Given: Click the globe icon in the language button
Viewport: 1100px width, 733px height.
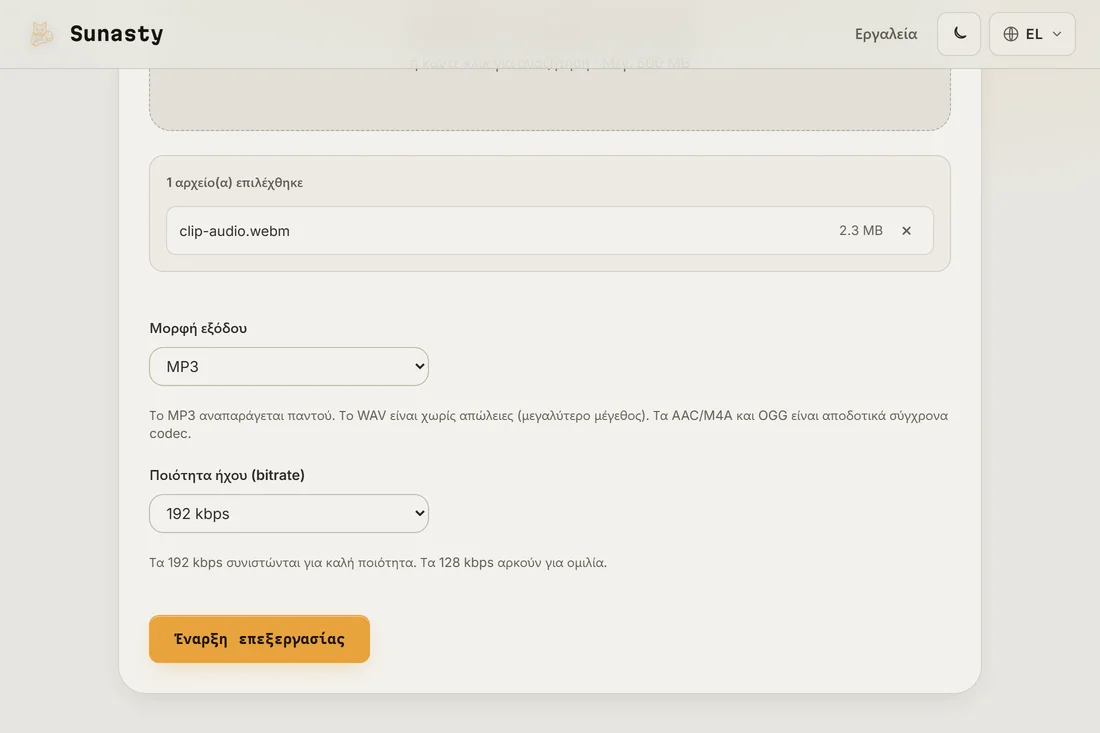Looking at the screenshot, I should click(1010, 34).
